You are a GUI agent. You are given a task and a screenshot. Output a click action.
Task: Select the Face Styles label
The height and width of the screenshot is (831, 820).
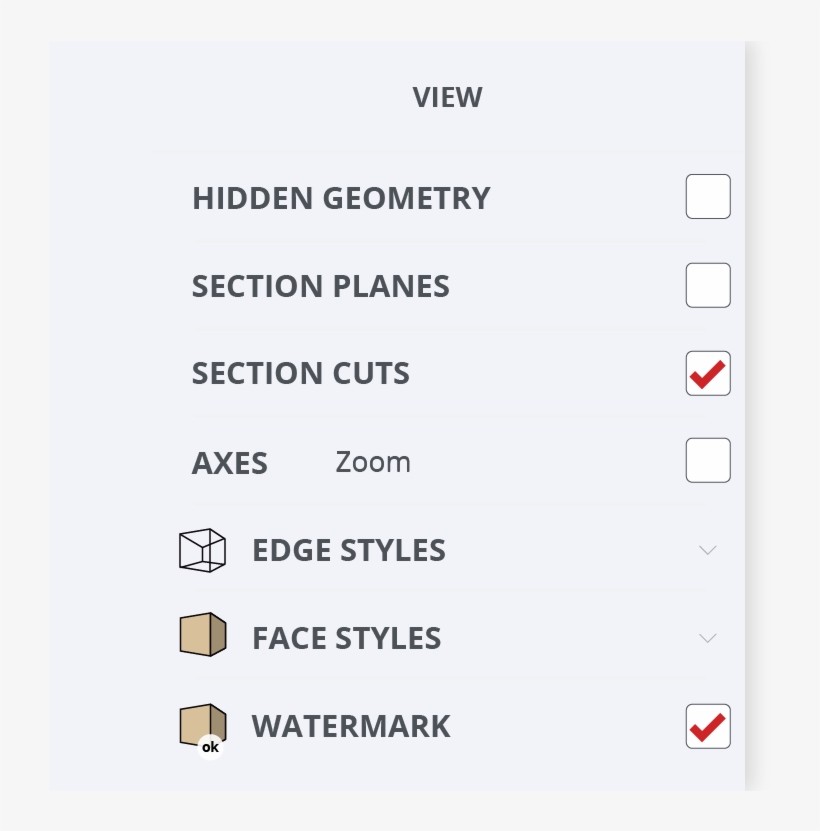(347, 638)
